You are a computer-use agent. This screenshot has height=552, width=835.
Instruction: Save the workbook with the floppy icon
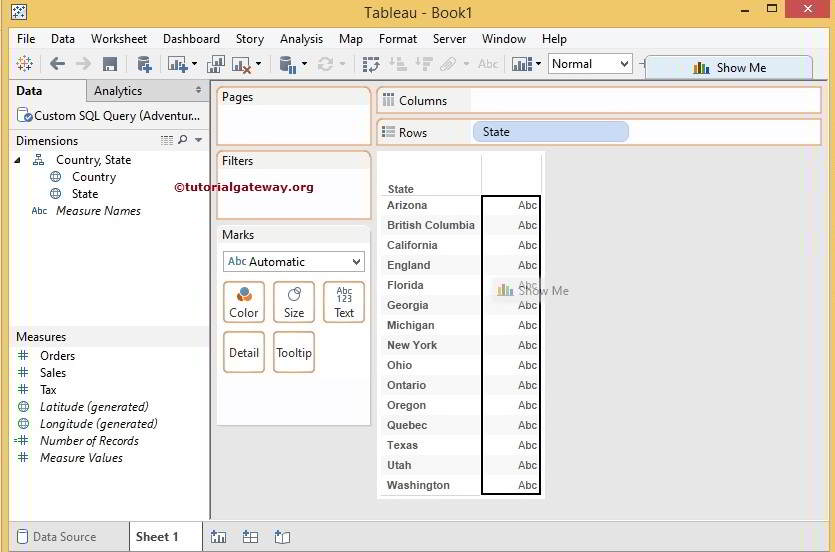[110, 64]
